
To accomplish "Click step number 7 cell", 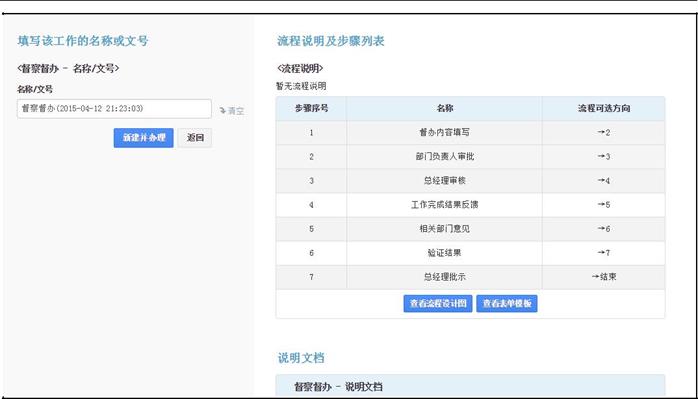I will 311,277.
